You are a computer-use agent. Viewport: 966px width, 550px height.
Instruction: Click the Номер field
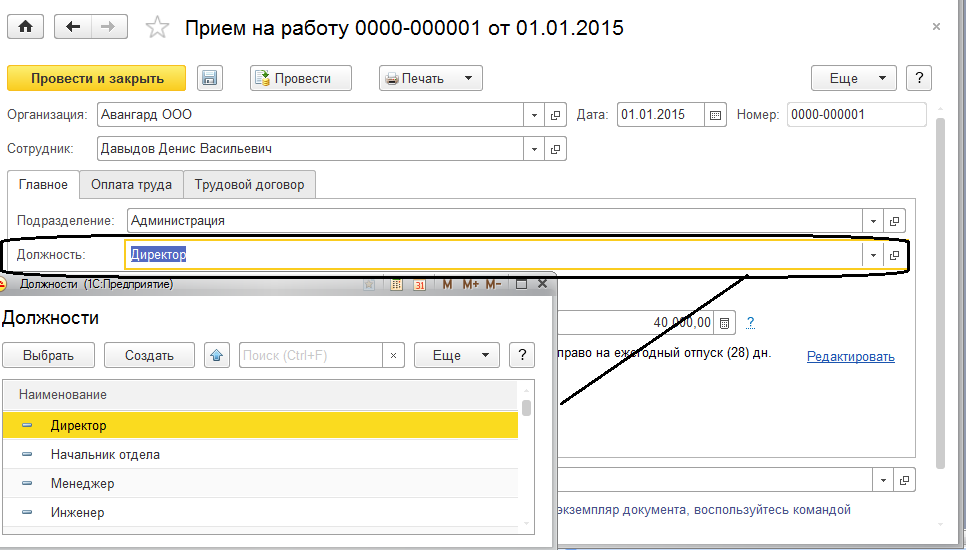point(856,115)
